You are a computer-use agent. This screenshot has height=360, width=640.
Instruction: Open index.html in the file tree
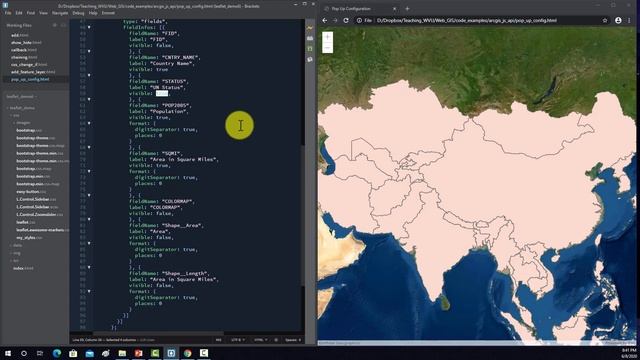pos(23,269)
